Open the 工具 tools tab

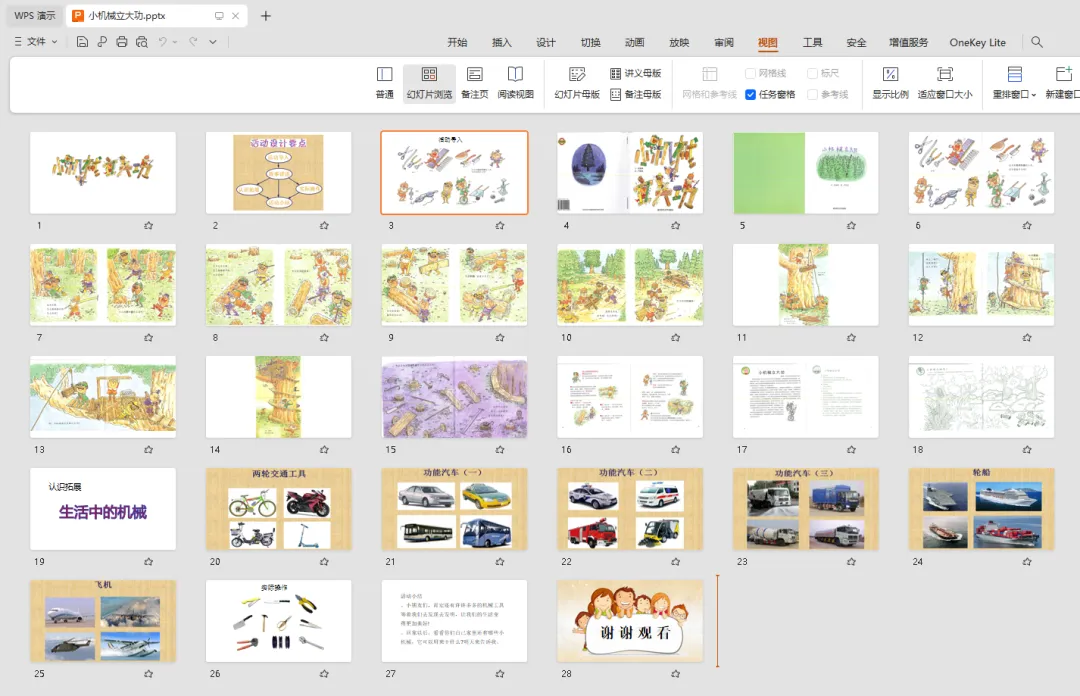[x=812, y=43]
